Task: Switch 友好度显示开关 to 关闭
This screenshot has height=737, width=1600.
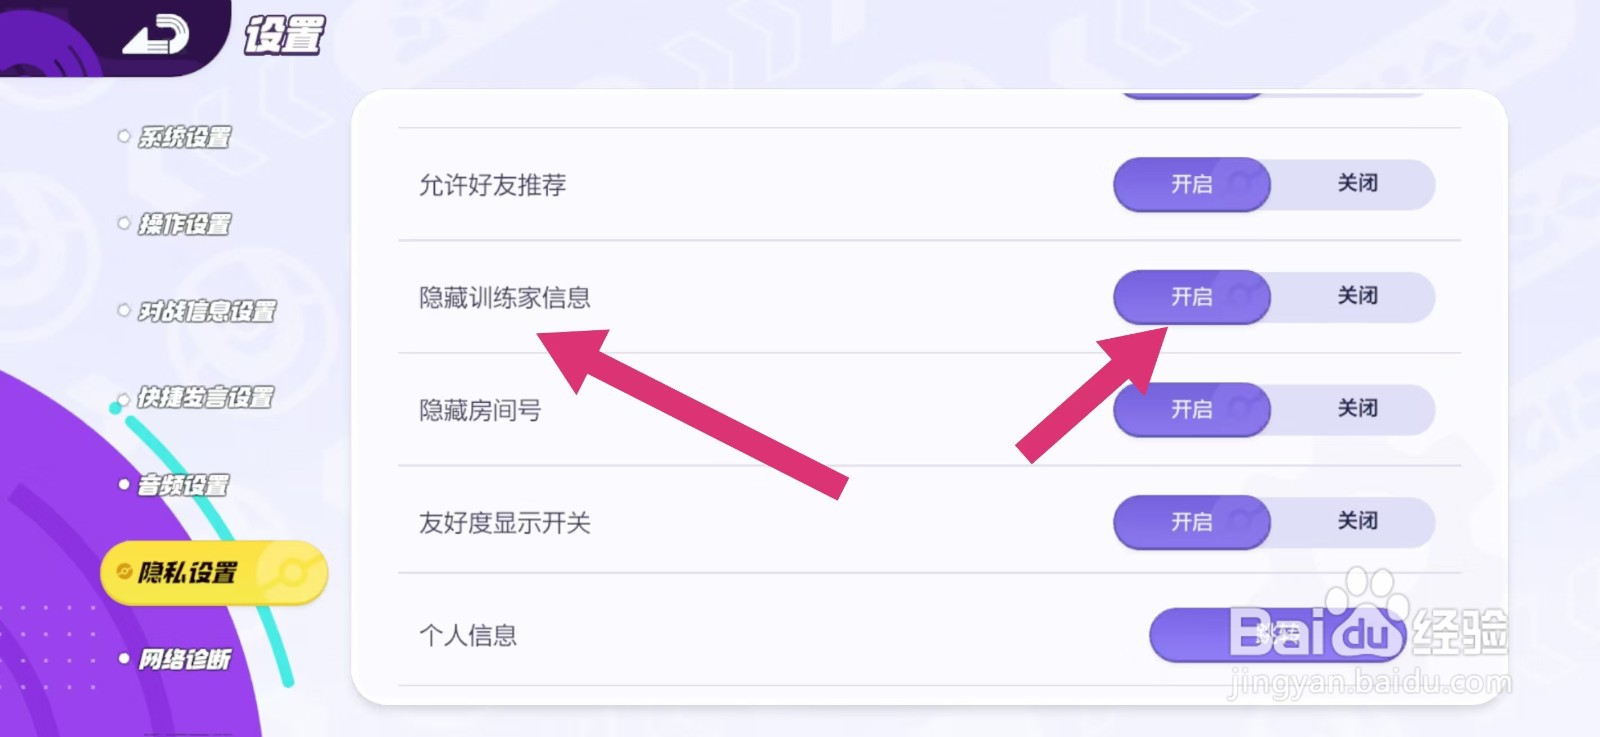Action: 1357,521
